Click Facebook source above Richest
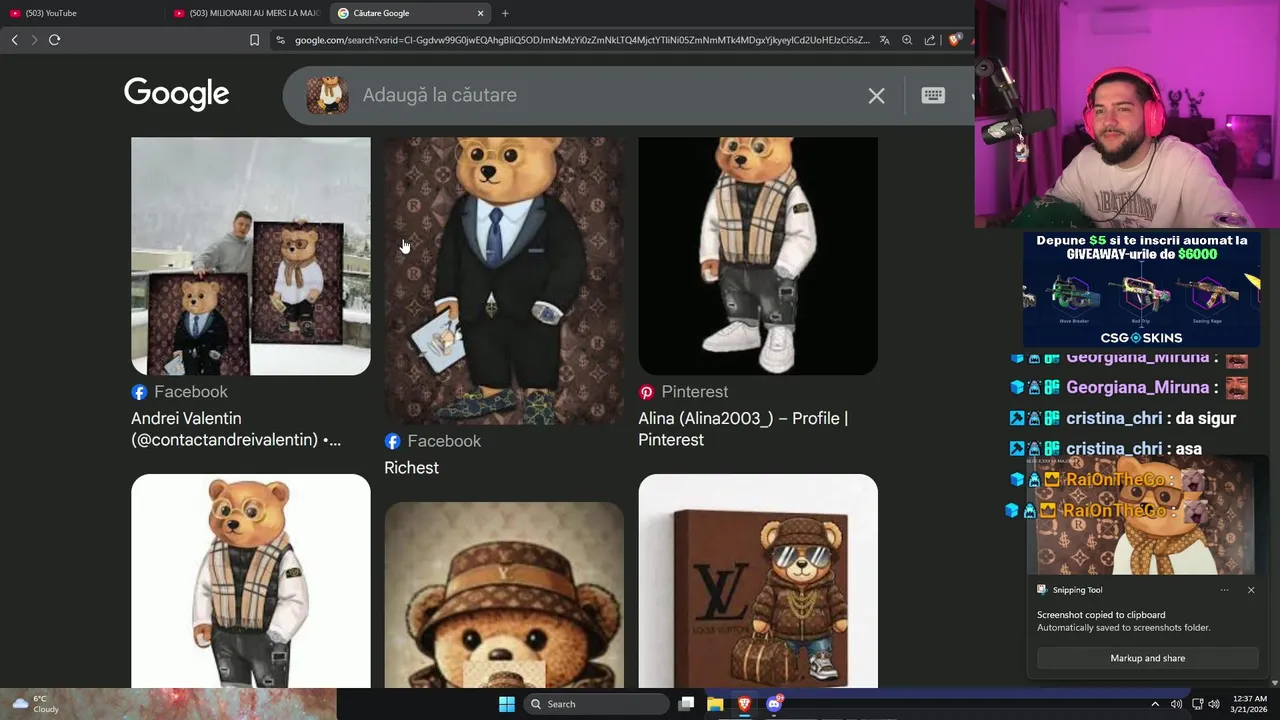1280x720 pixels. coord(433,441)
